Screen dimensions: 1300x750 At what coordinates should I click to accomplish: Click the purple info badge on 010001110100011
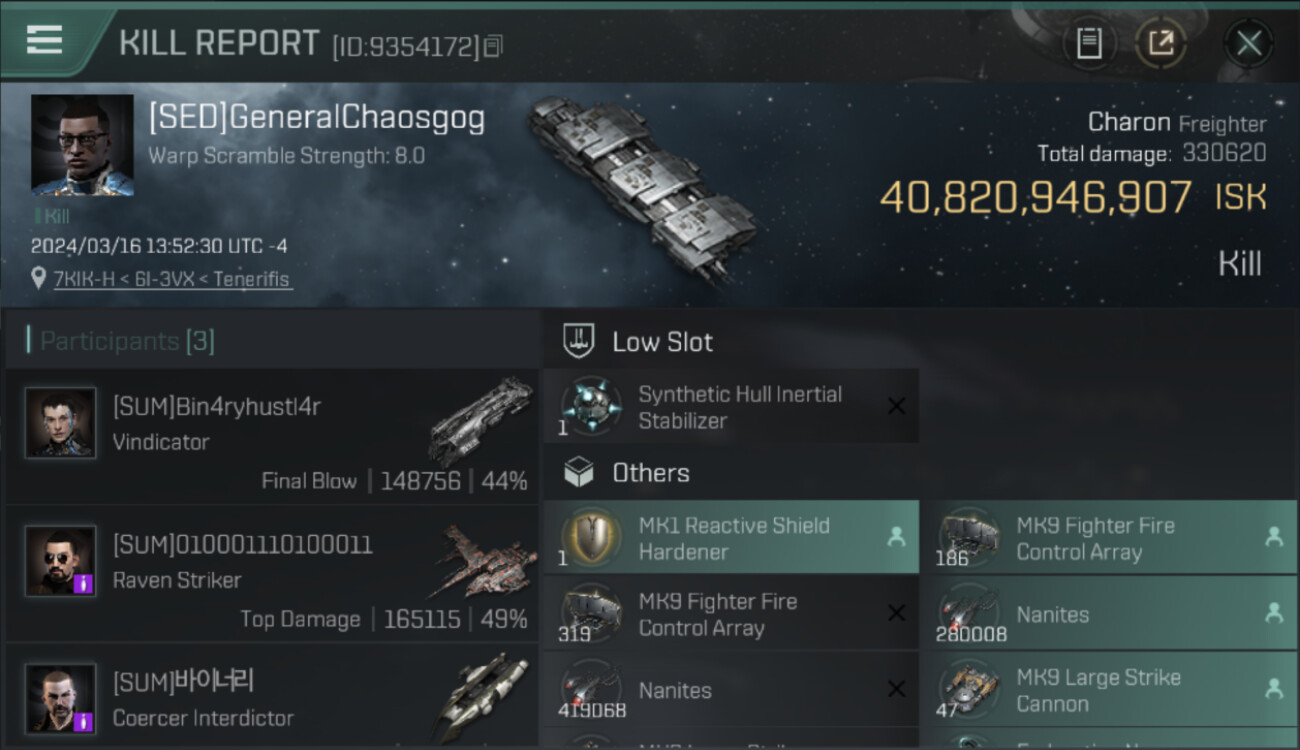click(x=84, y=584)
